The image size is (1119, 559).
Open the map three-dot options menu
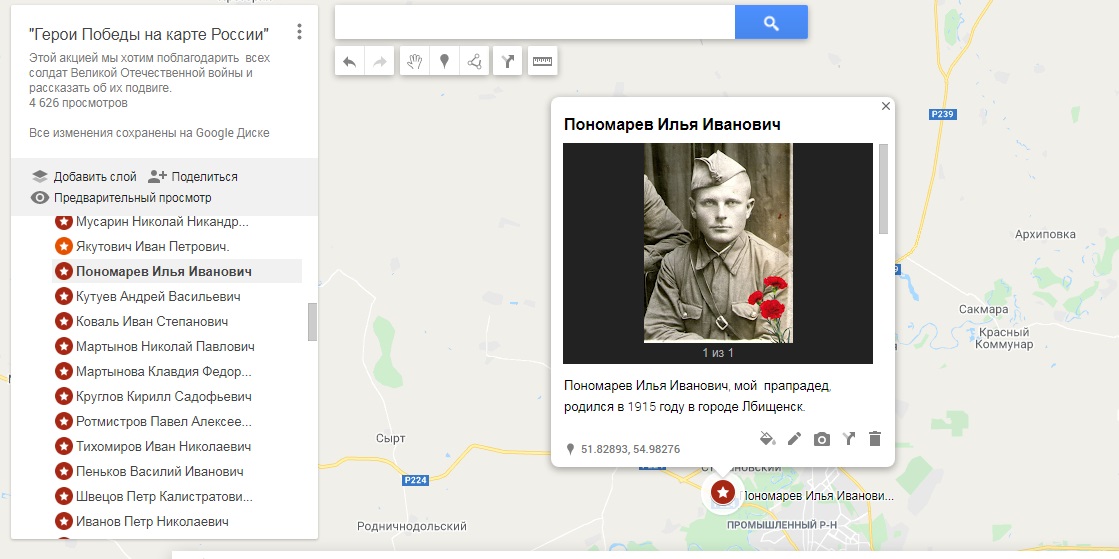pos(299,31)
